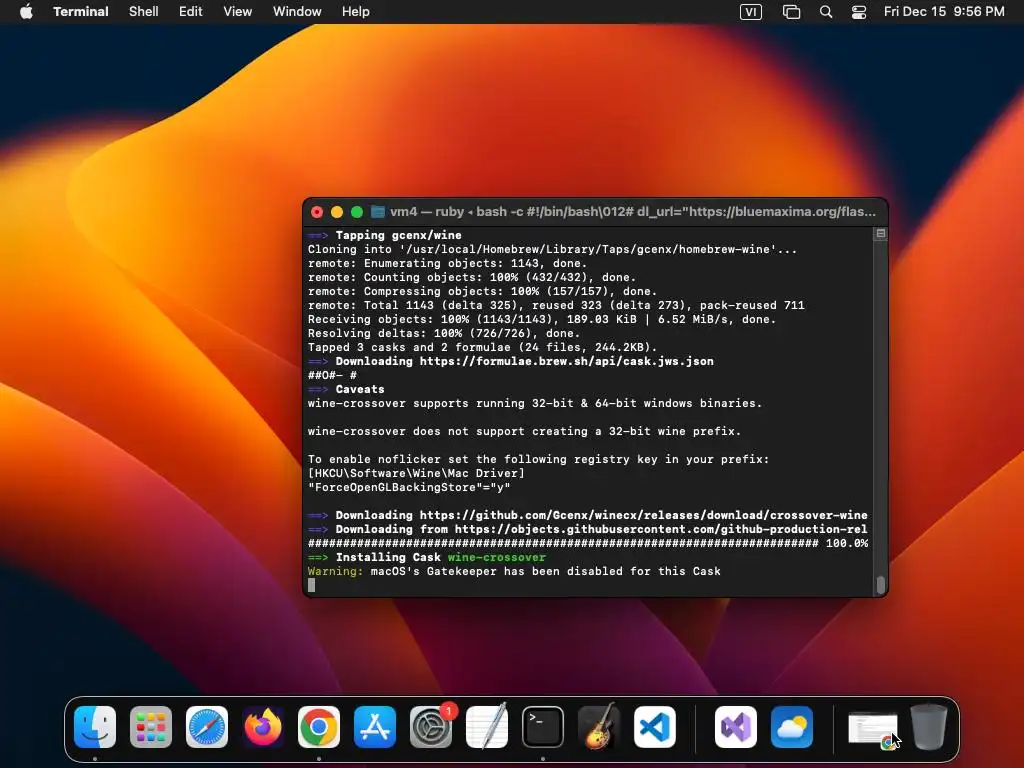Click 'Receiving objects: 100%' line

click(541, 319)
